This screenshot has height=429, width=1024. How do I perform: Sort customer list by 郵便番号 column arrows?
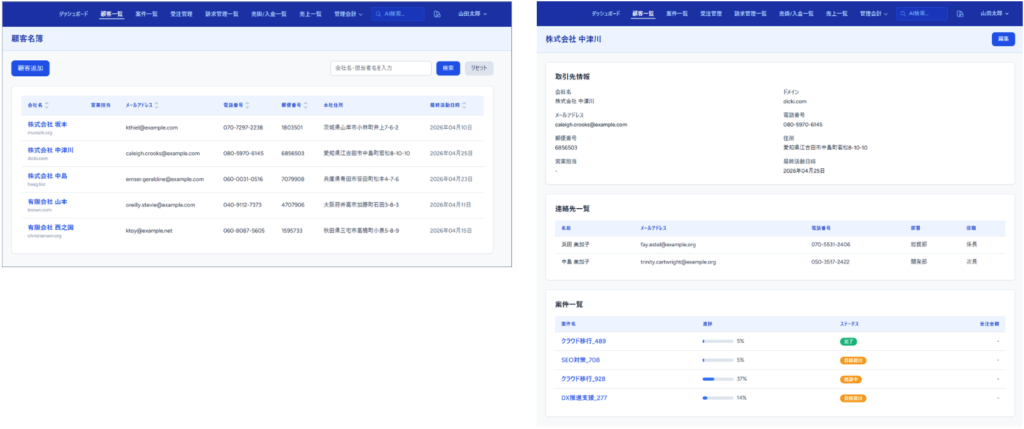coord(306,105)
